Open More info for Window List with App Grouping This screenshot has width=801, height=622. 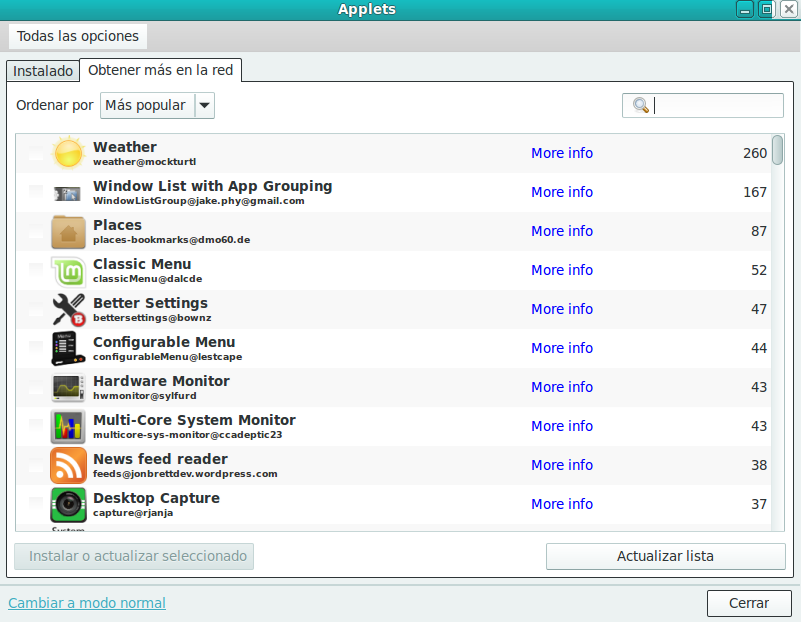562,192
